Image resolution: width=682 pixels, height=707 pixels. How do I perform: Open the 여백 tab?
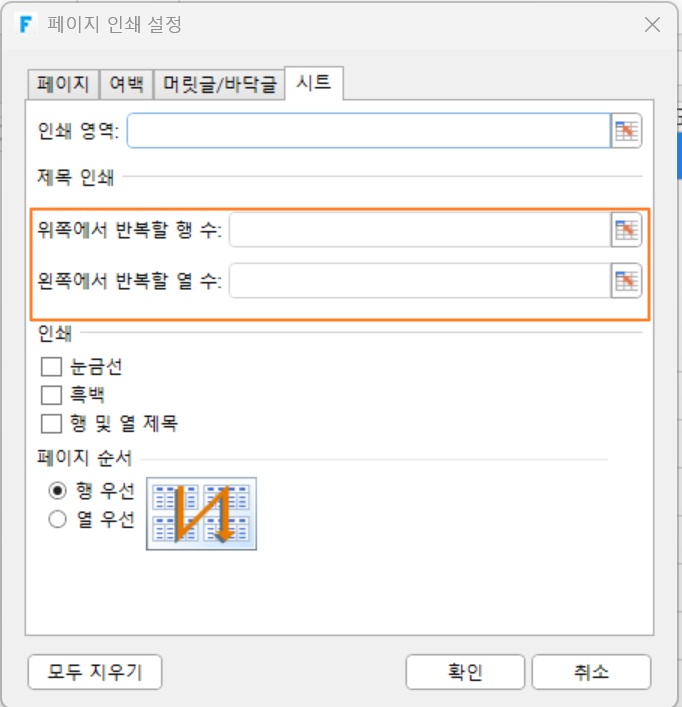point(127,84)
